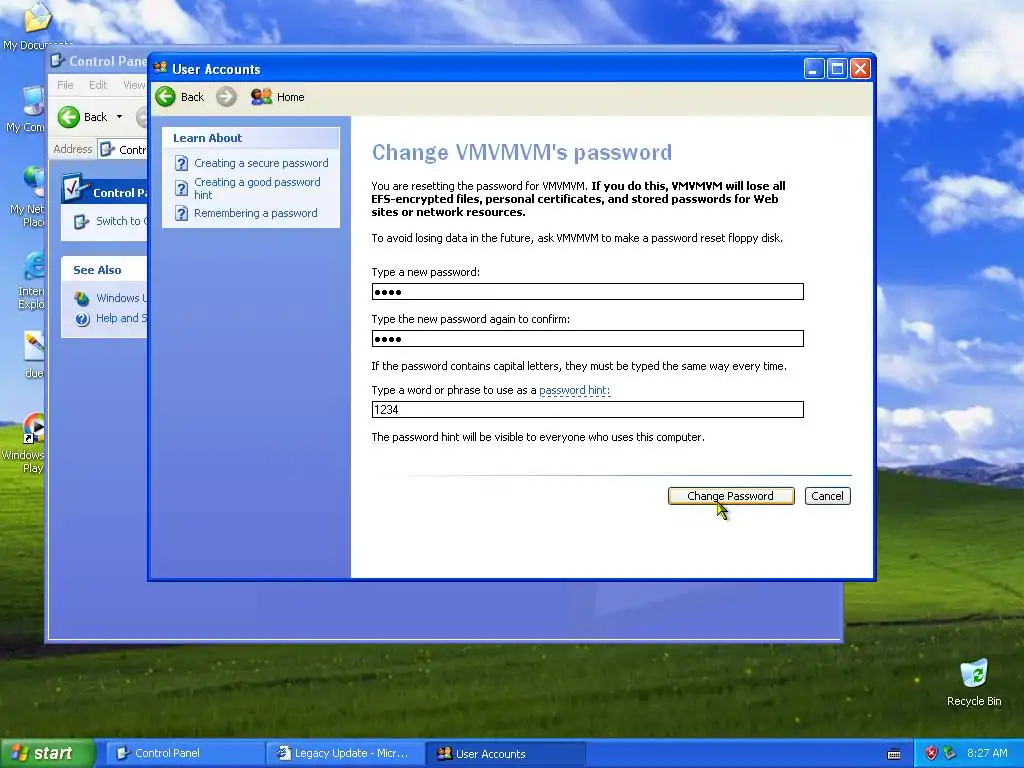Click the Windows Update icon in See Also
Image resolution: width=1024 pixels, height=768 pixels.
coord(82,298)
